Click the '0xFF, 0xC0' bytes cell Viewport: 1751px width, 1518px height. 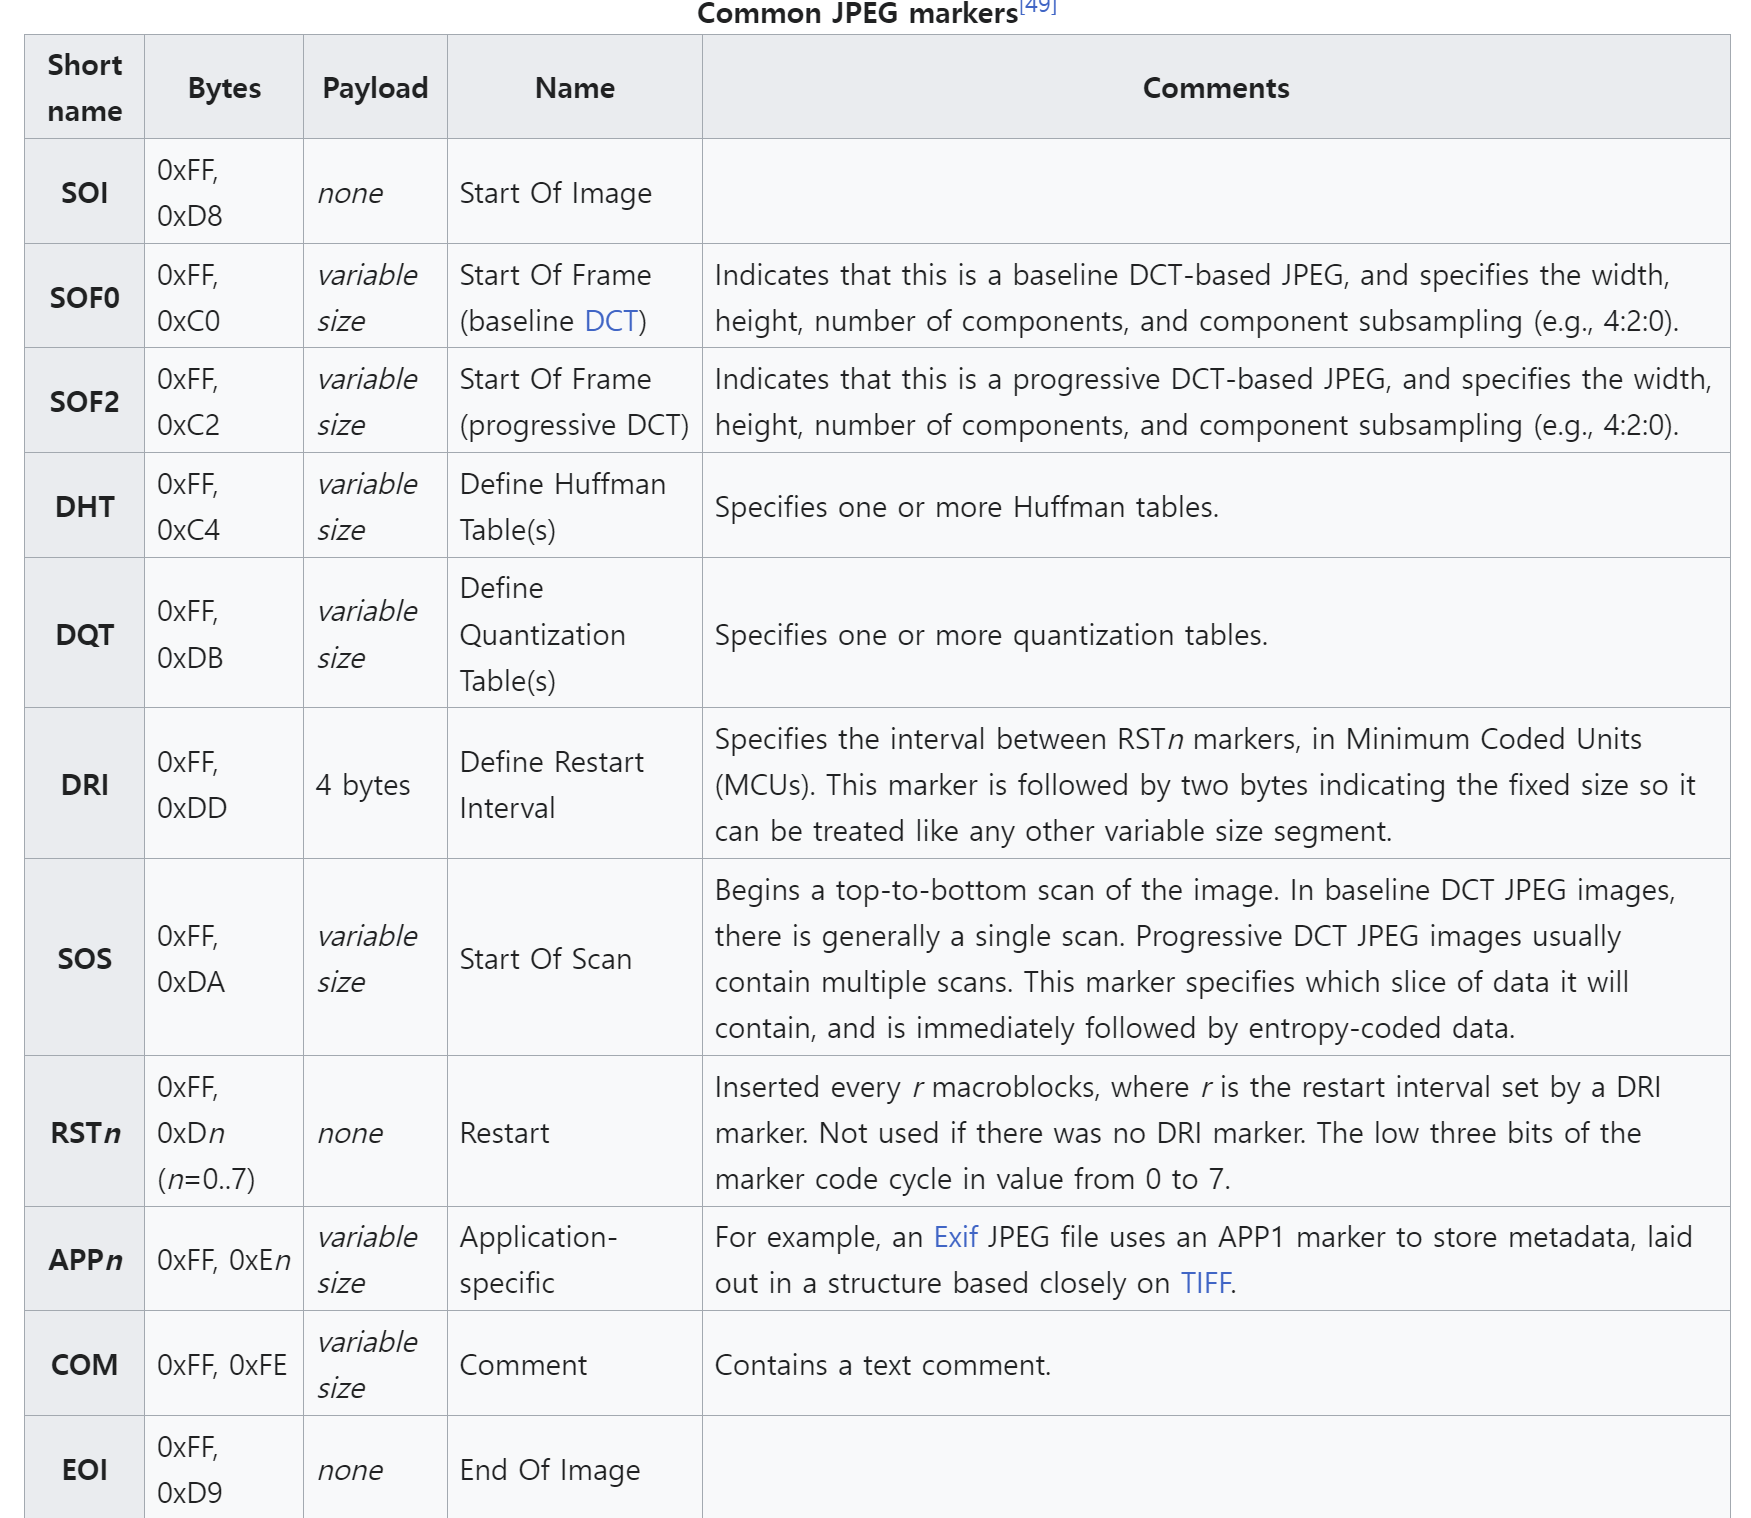click(224, 297)
